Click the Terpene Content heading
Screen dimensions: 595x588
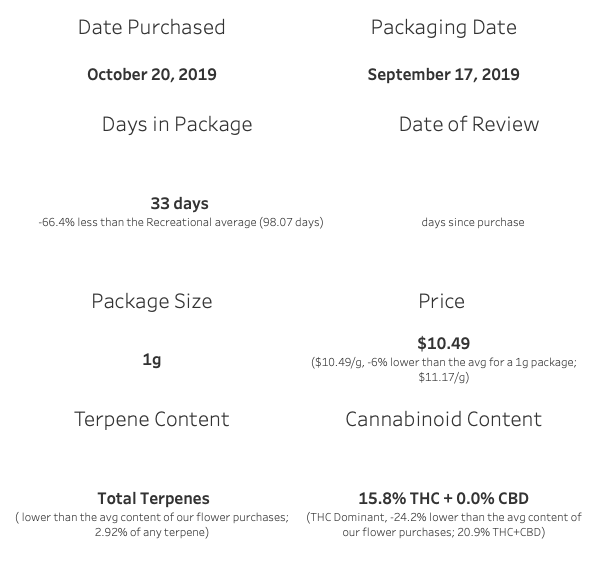tap(151, 419)
